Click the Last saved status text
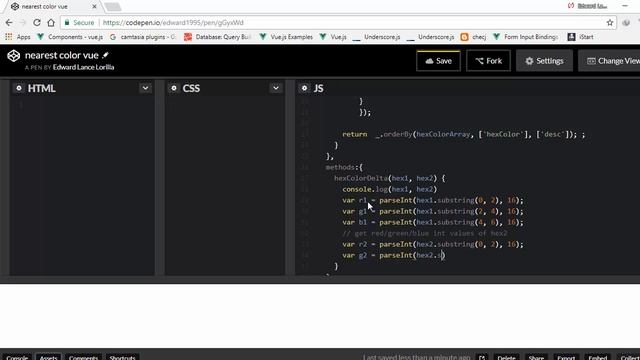Image resolution: width=640 pixels, height=360 pixels. pos(417,357)
